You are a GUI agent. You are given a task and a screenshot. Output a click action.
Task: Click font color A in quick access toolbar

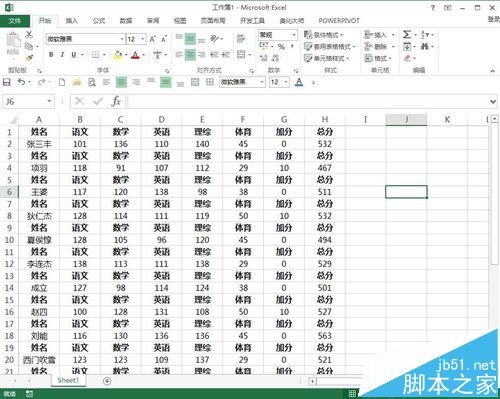[x=299, y=82]
